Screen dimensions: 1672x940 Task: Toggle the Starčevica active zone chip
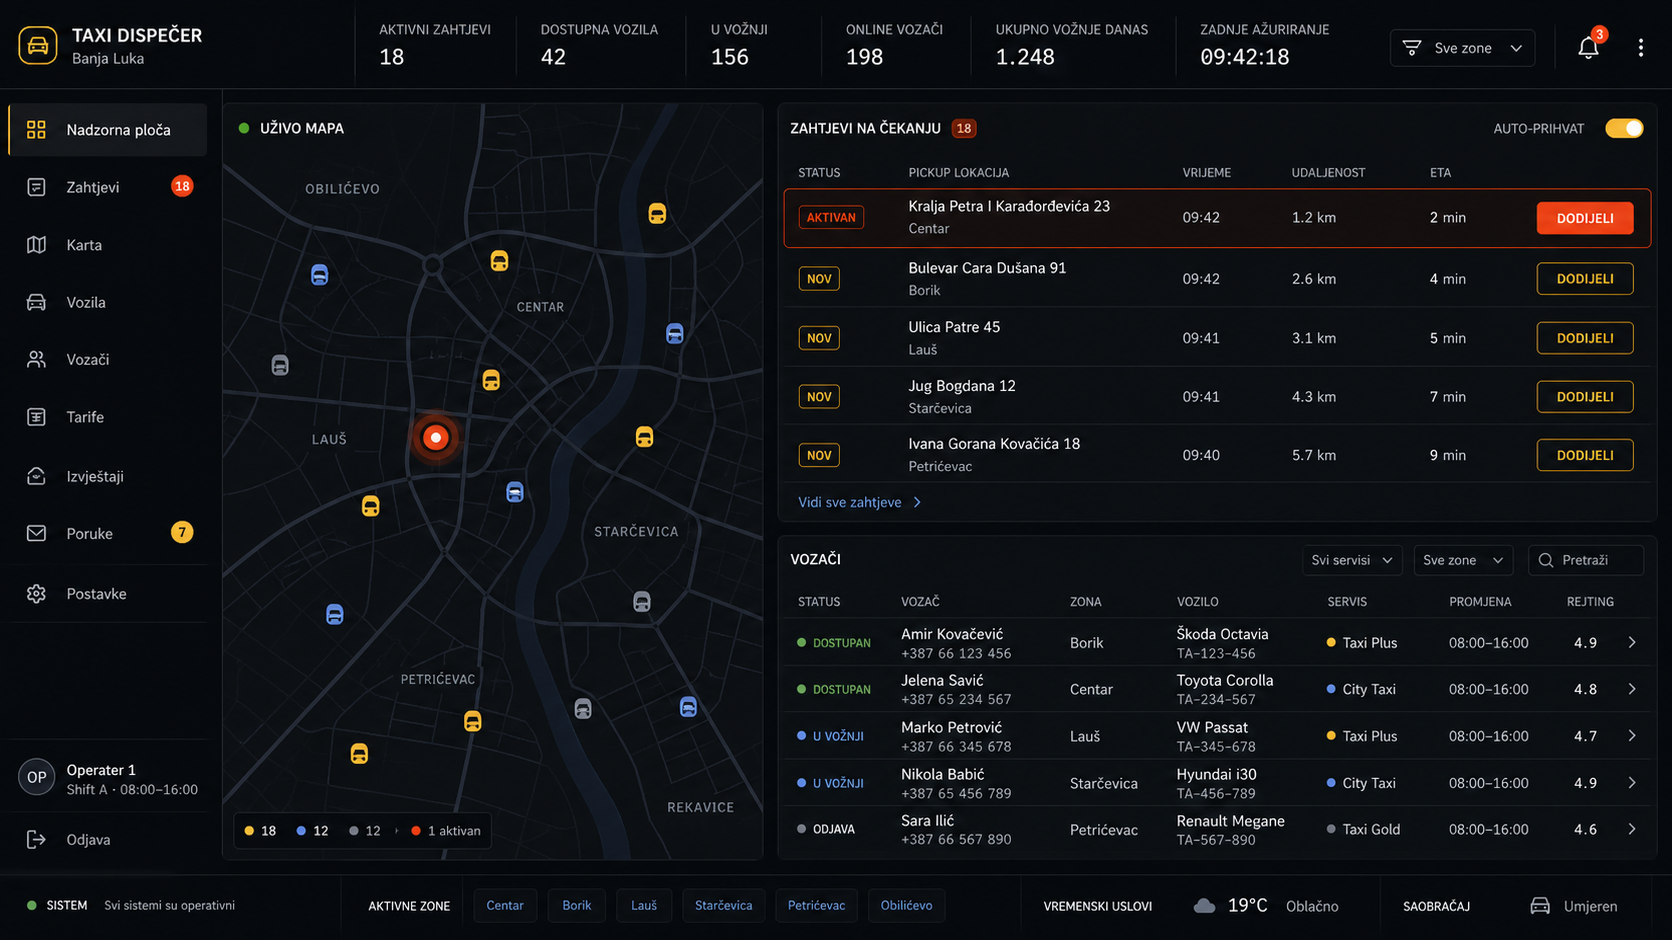click(x=723, y=905)
